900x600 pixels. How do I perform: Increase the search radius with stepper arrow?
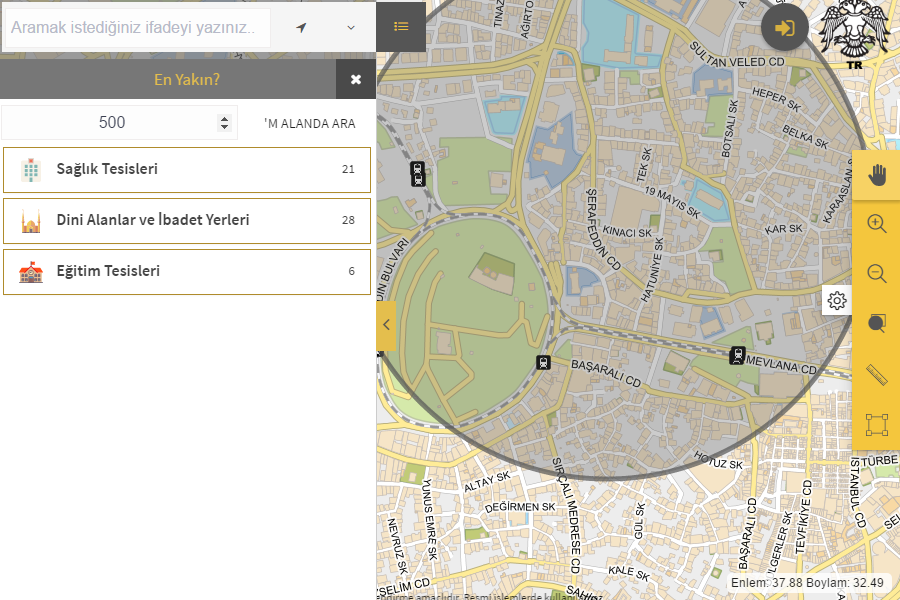(224, 118)
